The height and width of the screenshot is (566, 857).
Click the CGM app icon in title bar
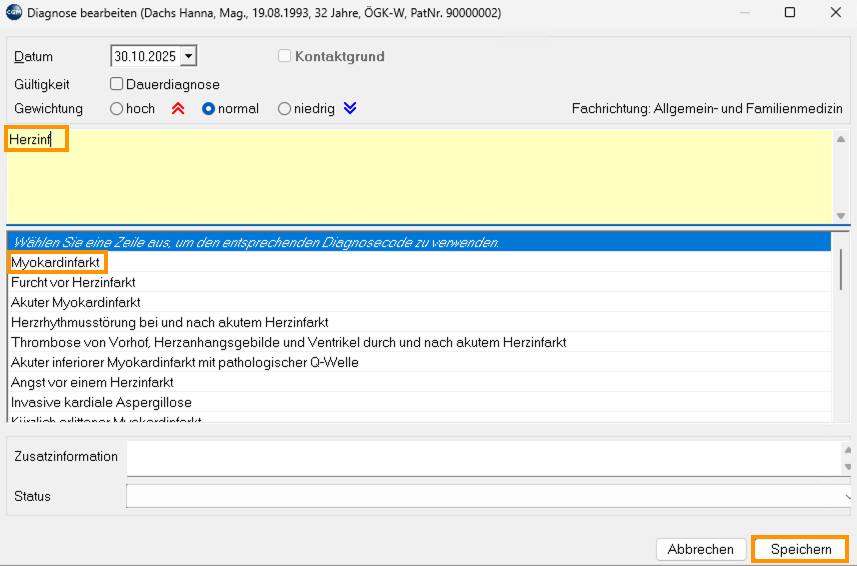[13, 13]
